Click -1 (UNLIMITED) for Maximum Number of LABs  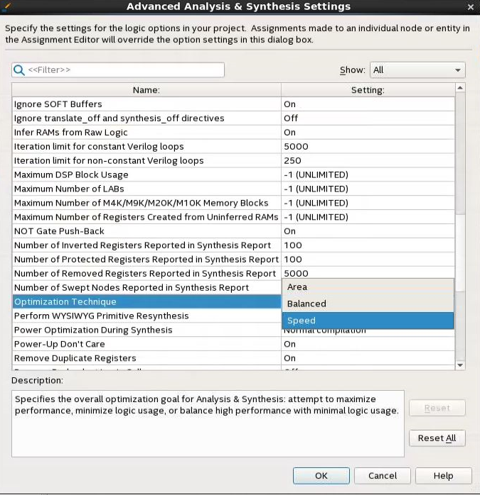[x=368, y=189]
